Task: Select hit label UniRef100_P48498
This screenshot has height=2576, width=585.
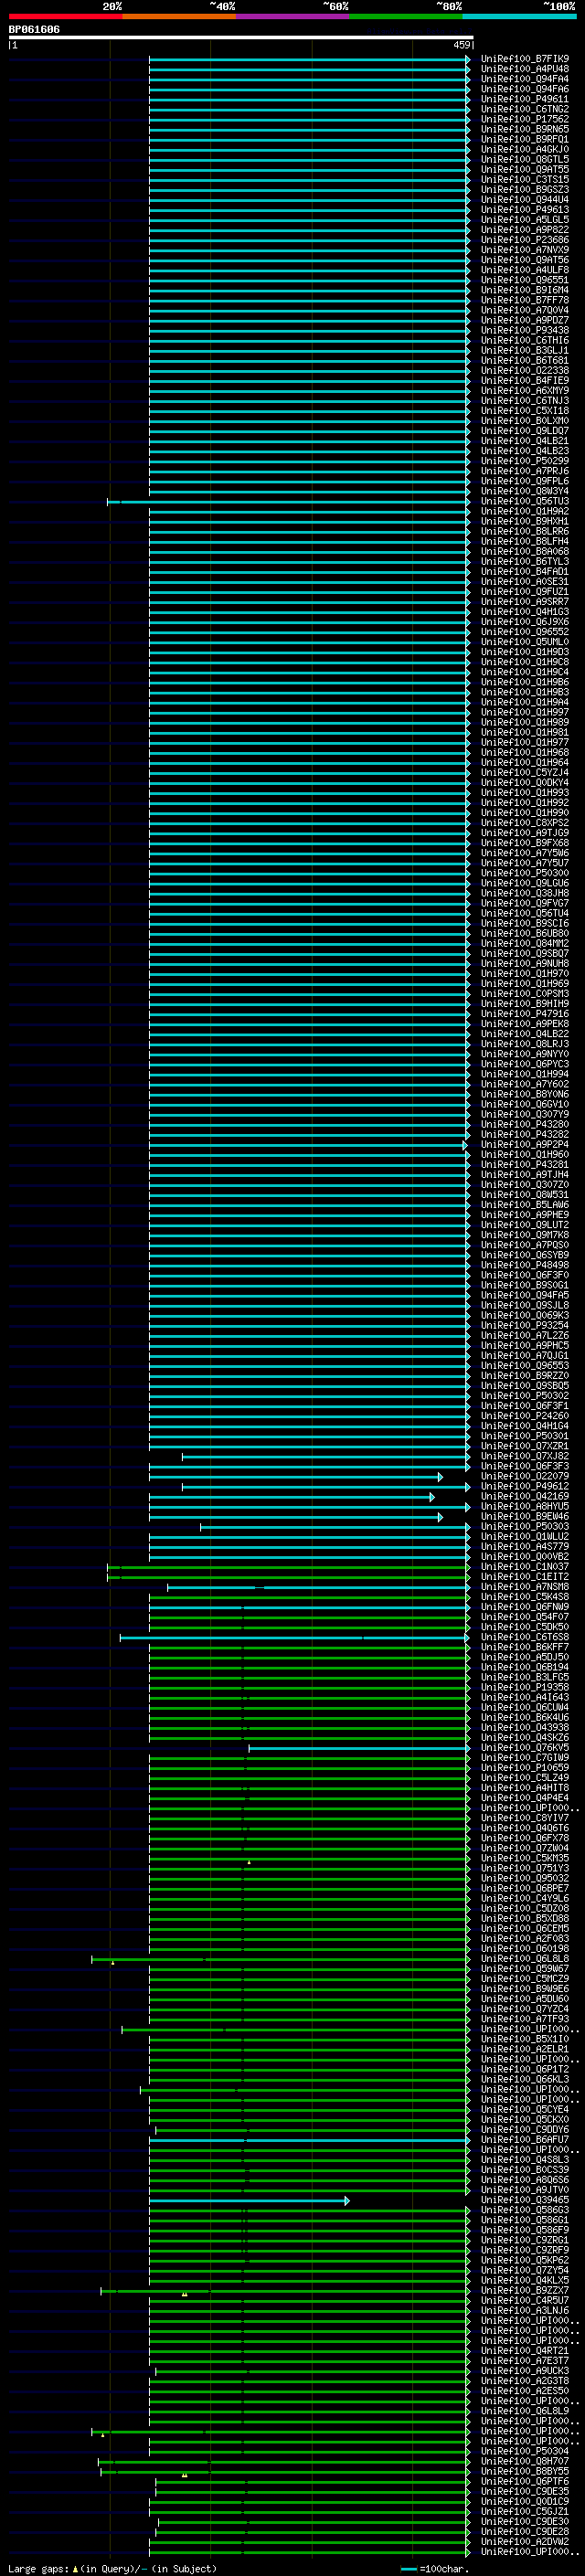Action: click(x=525, y=1265)
